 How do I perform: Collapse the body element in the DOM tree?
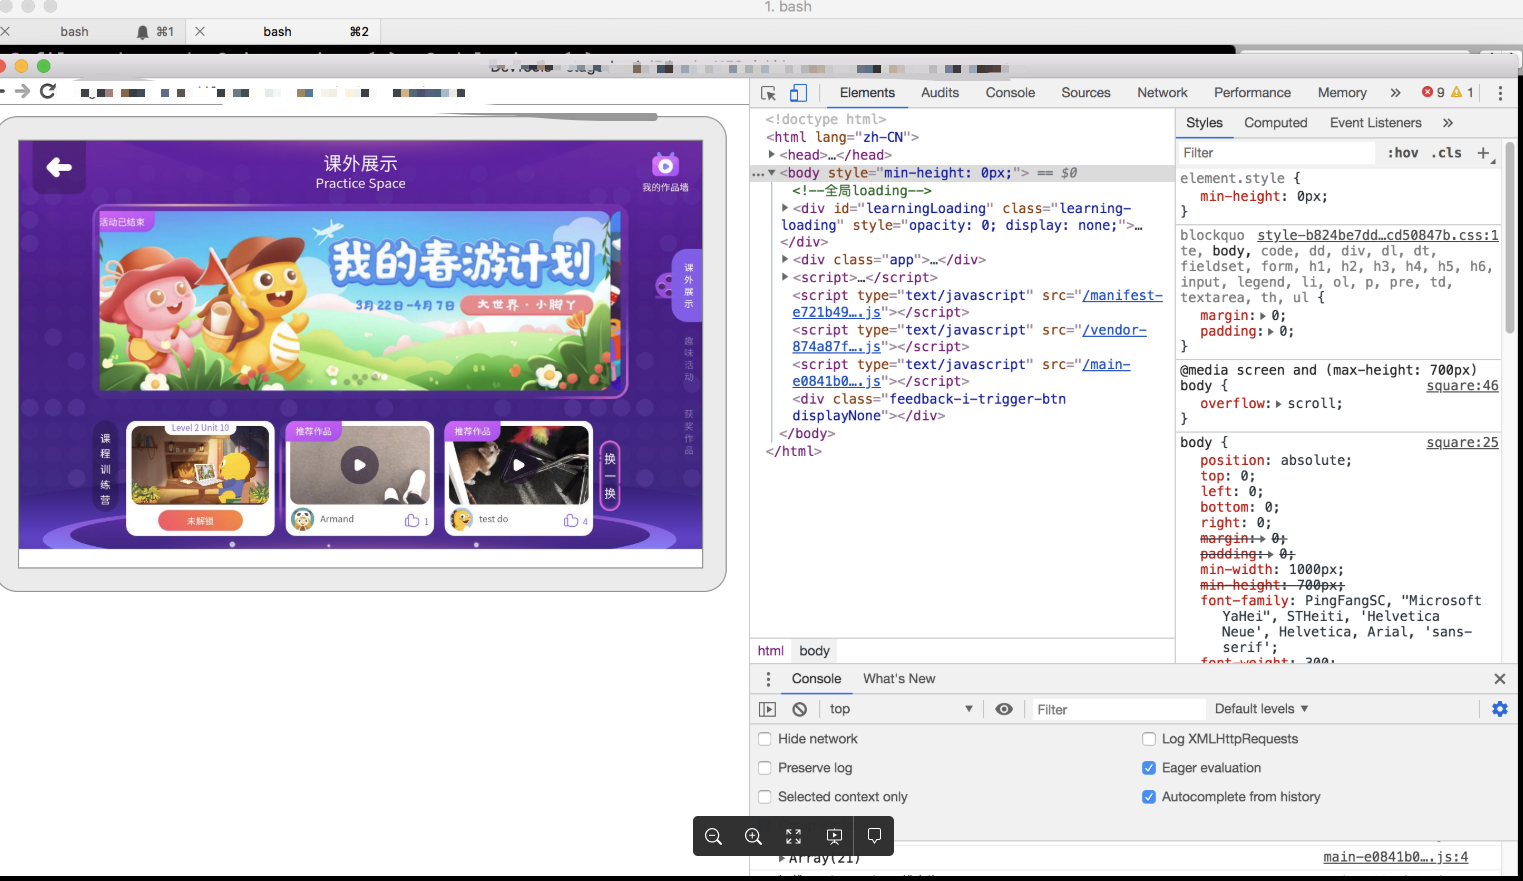pos(772,173)
